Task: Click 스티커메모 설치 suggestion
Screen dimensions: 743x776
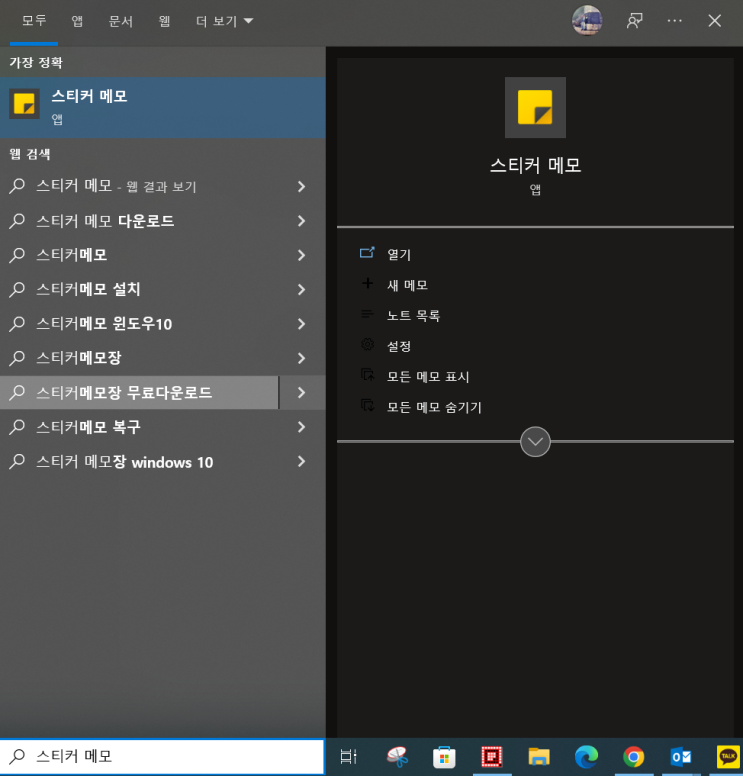Action: [140, 289]
